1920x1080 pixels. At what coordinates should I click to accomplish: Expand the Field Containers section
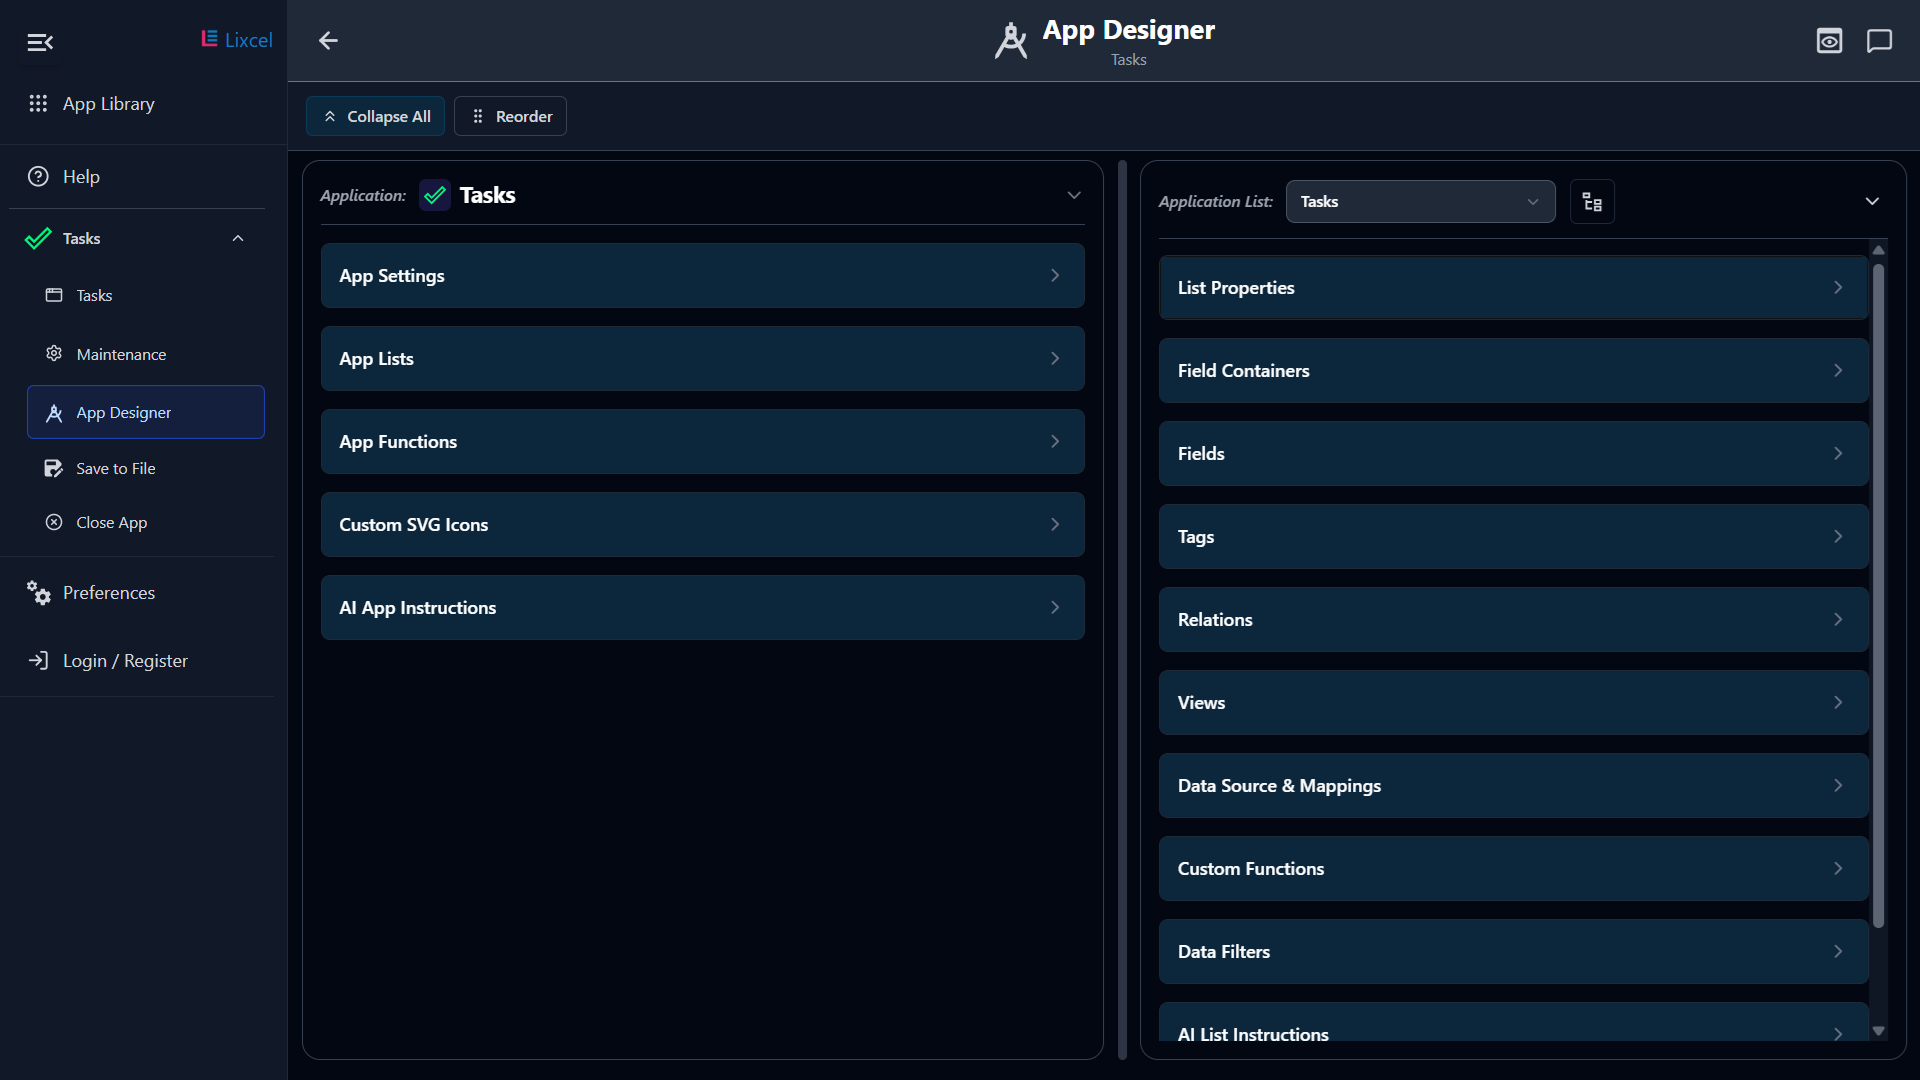[x=1513, y=371]
